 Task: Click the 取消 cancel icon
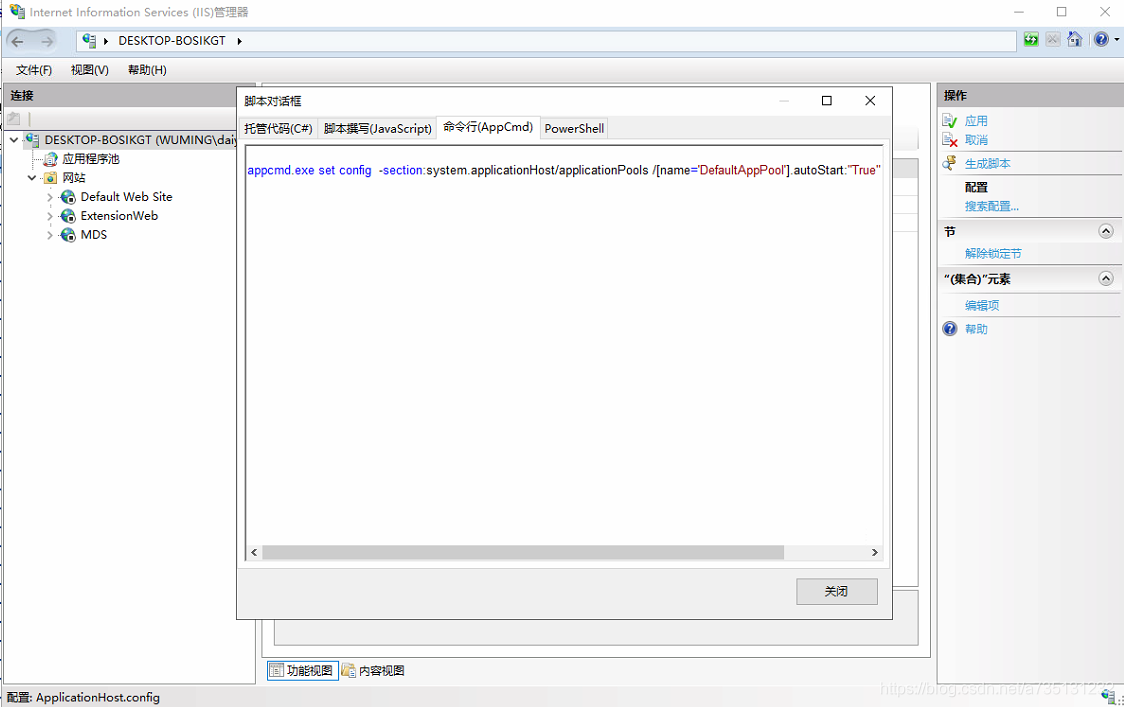pos(950,140)
